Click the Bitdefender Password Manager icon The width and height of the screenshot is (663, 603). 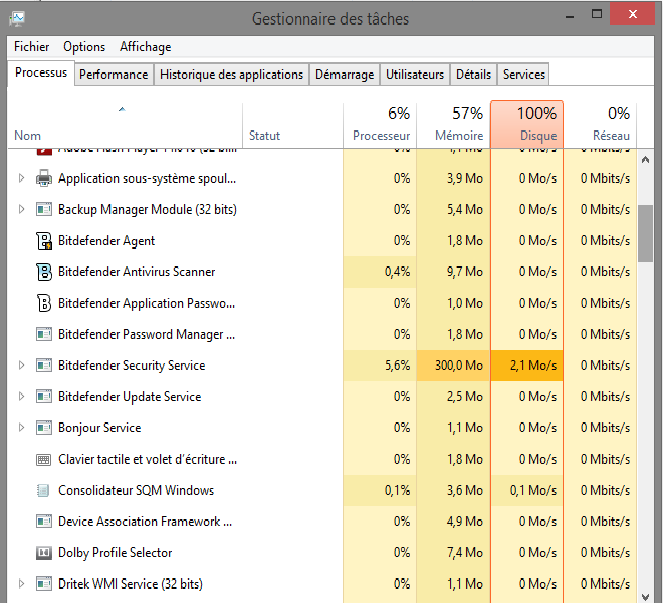tap(44, 334)
